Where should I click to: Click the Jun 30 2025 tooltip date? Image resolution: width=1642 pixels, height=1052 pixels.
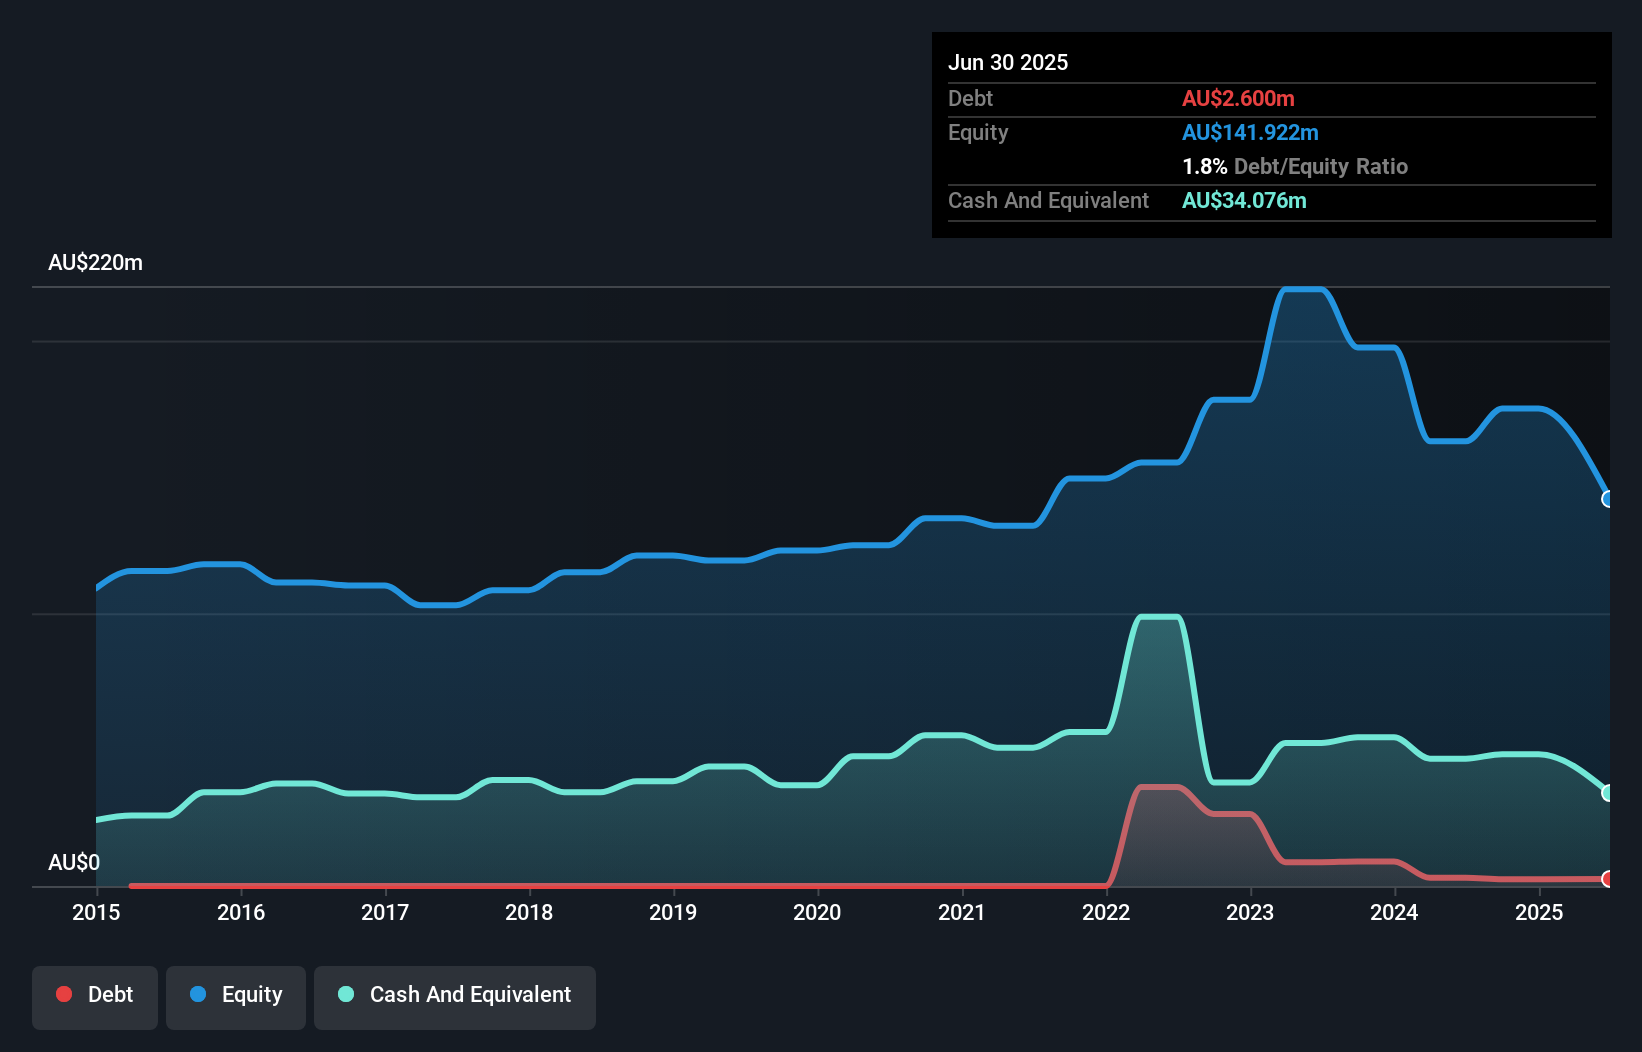(1008, 63)
